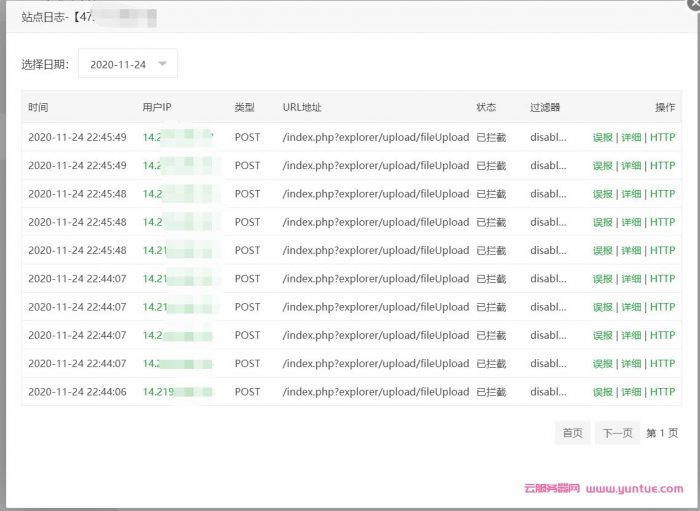This screenshot has width=700, height=511.
Task: Open the 选择日期 date dropdown
Action: 127,64
